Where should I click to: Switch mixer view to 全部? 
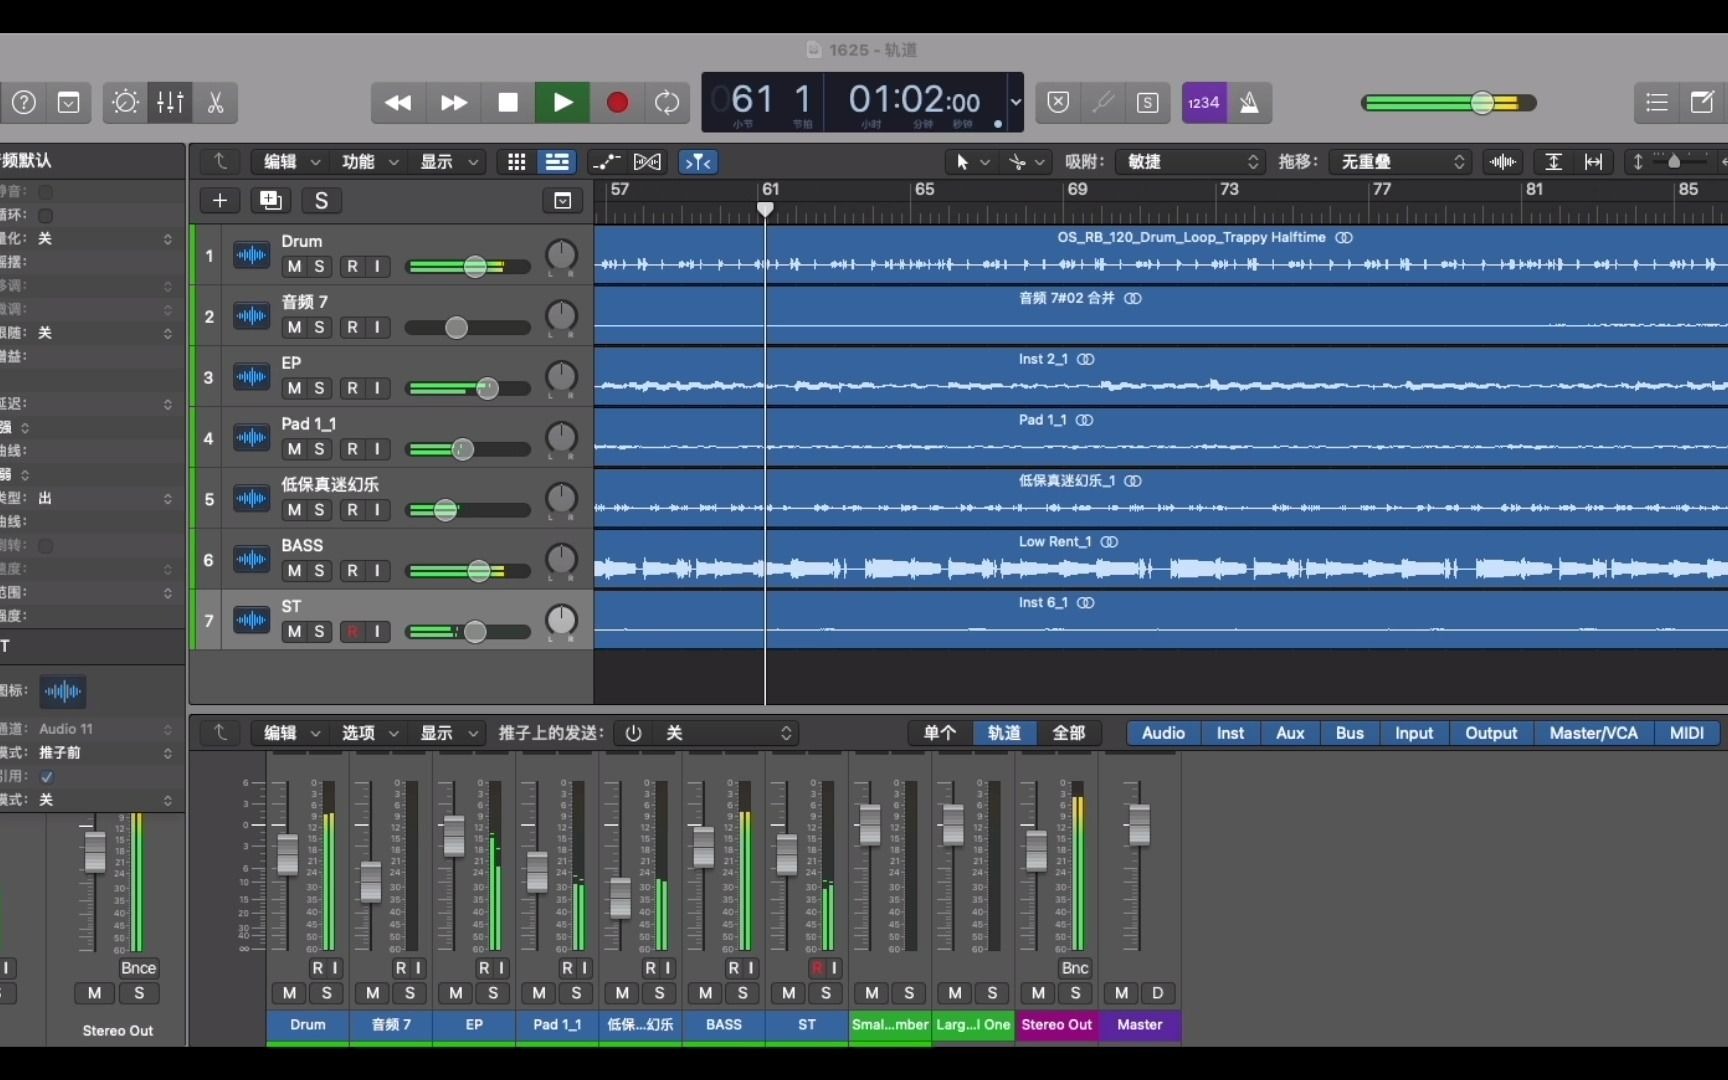1068,733
